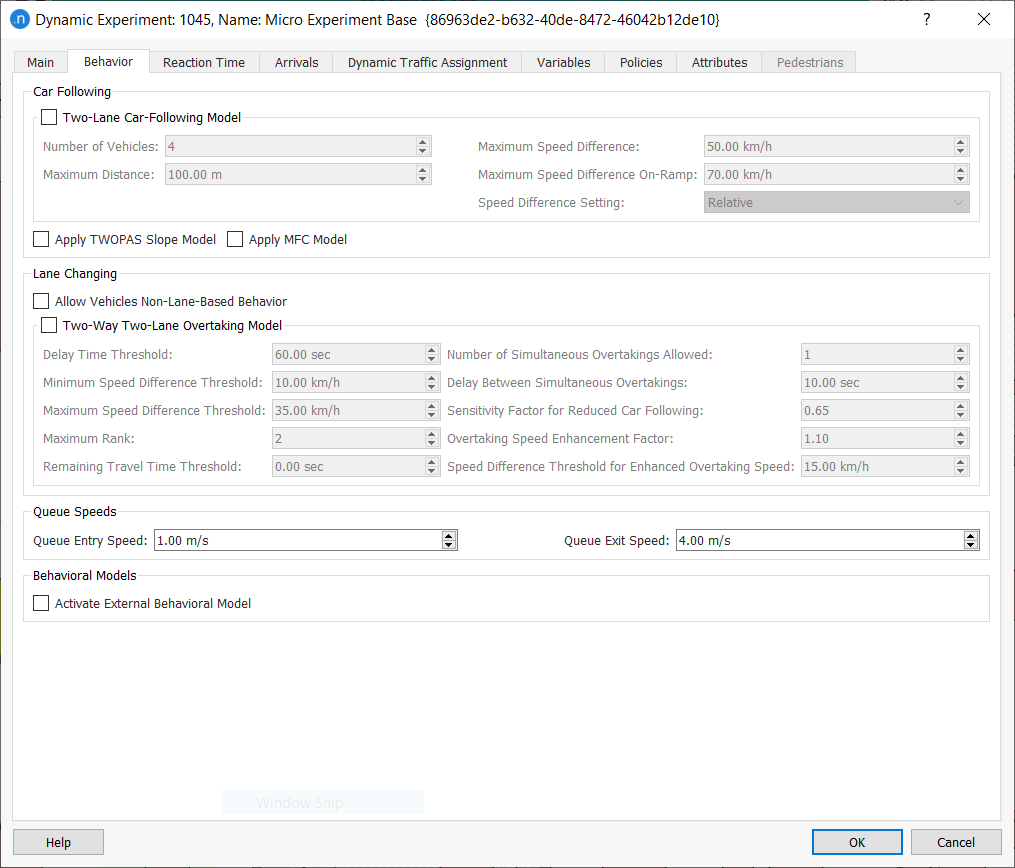Increase Queue Entry Speed with up arrow
Screen dimensions: 1015x868
449,536
